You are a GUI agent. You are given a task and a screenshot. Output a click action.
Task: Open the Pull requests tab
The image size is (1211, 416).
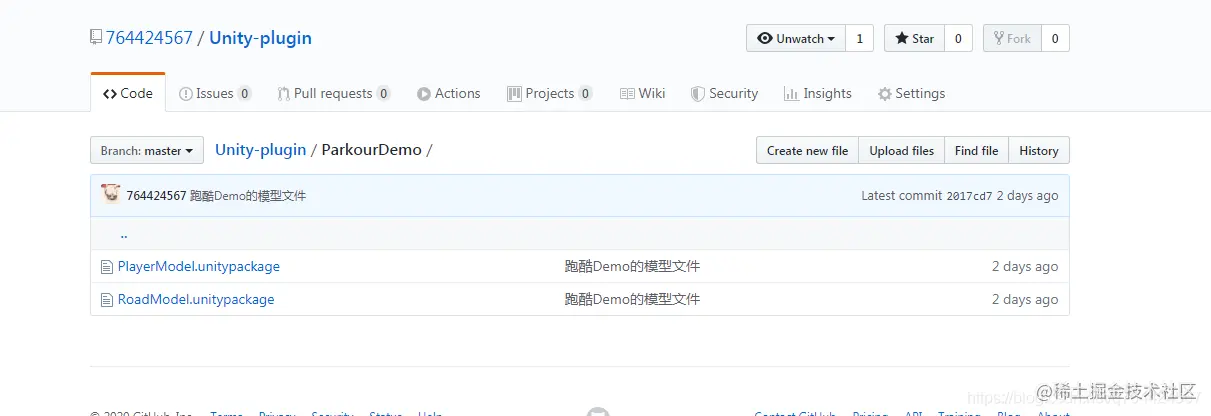(334, 93)
